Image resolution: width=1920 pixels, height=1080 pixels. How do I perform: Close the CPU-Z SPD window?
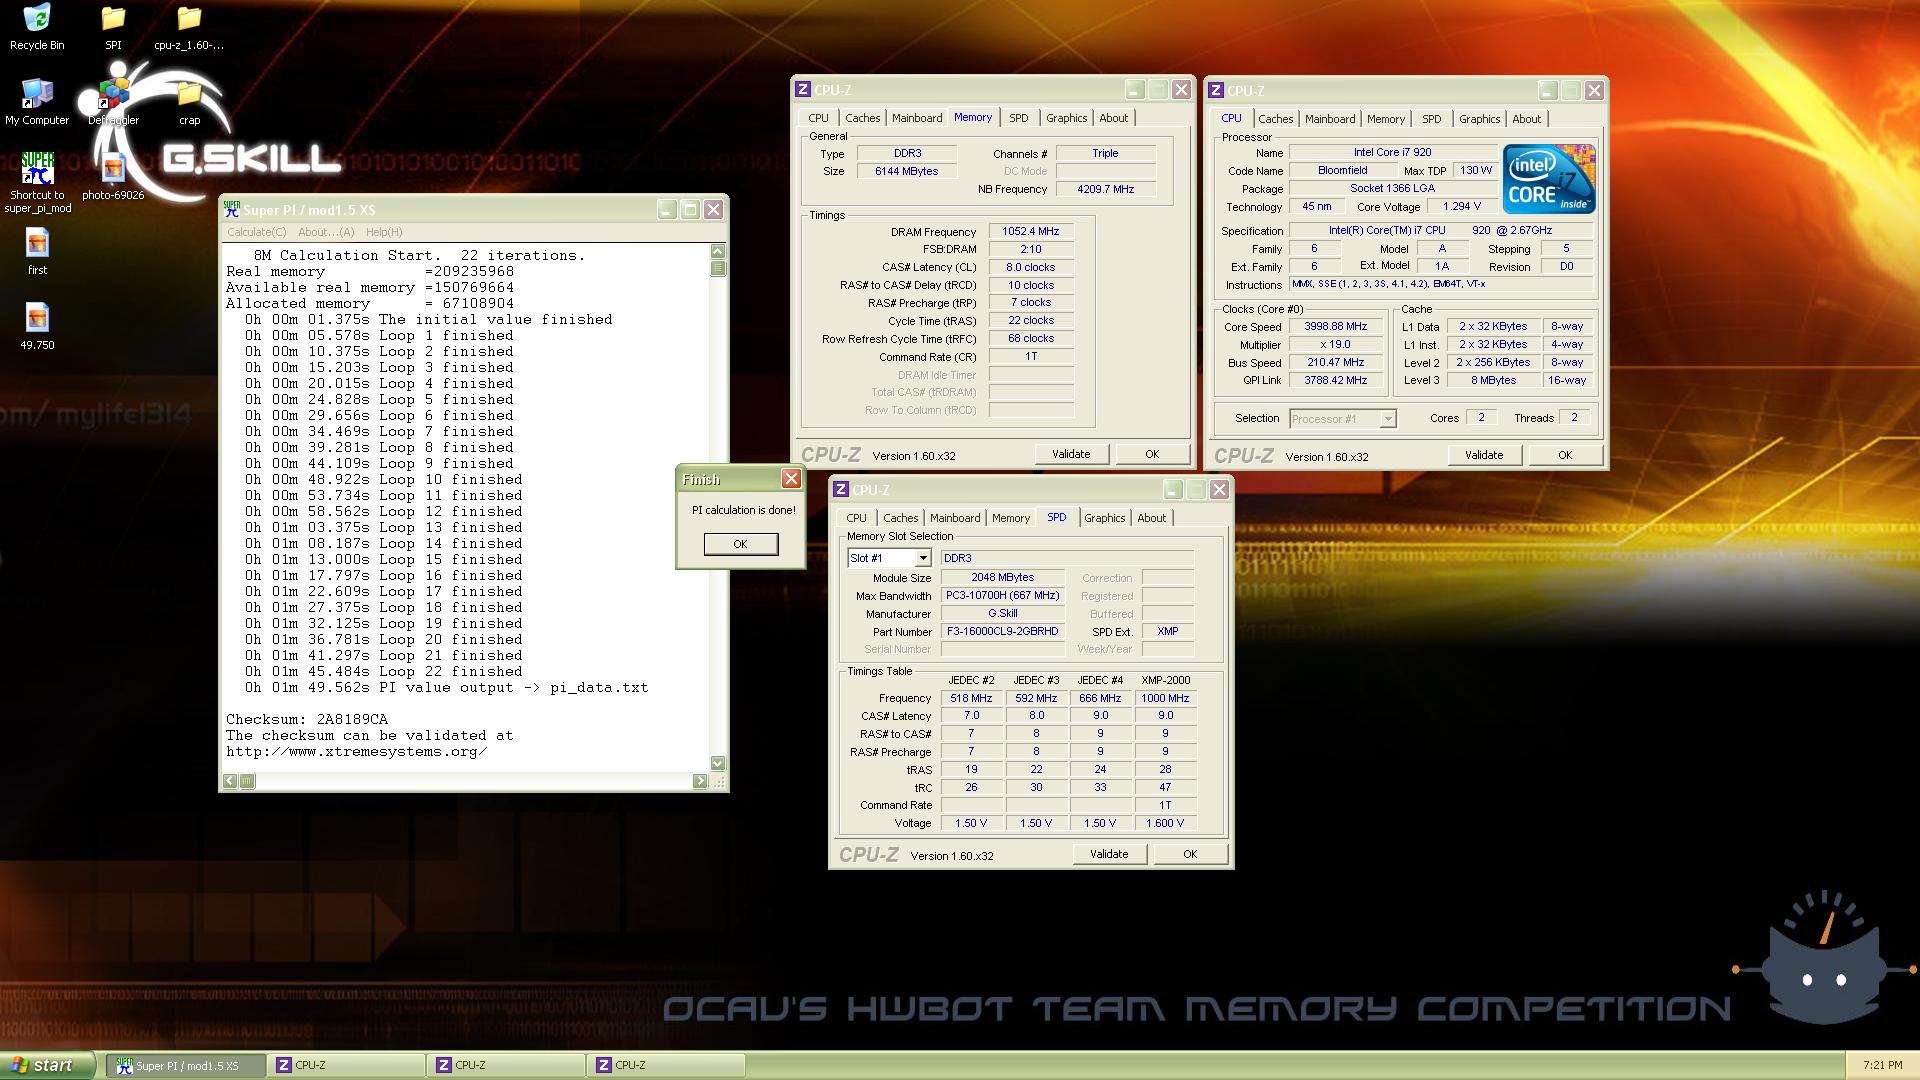(x=1219, y=489)
